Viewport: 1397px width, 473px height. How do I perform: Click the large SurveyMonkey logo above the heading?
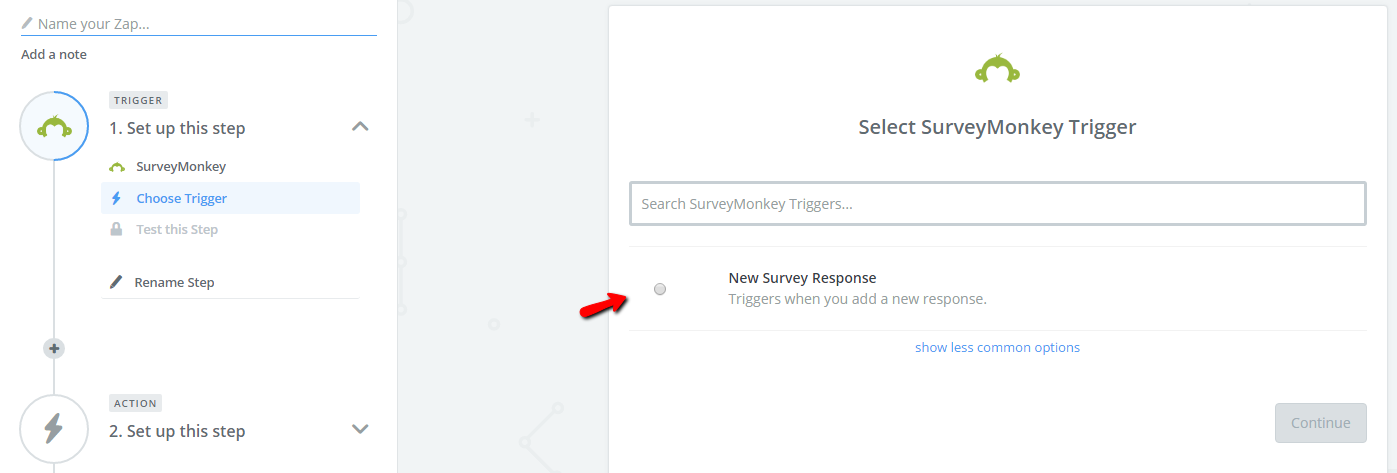[997, 69]
